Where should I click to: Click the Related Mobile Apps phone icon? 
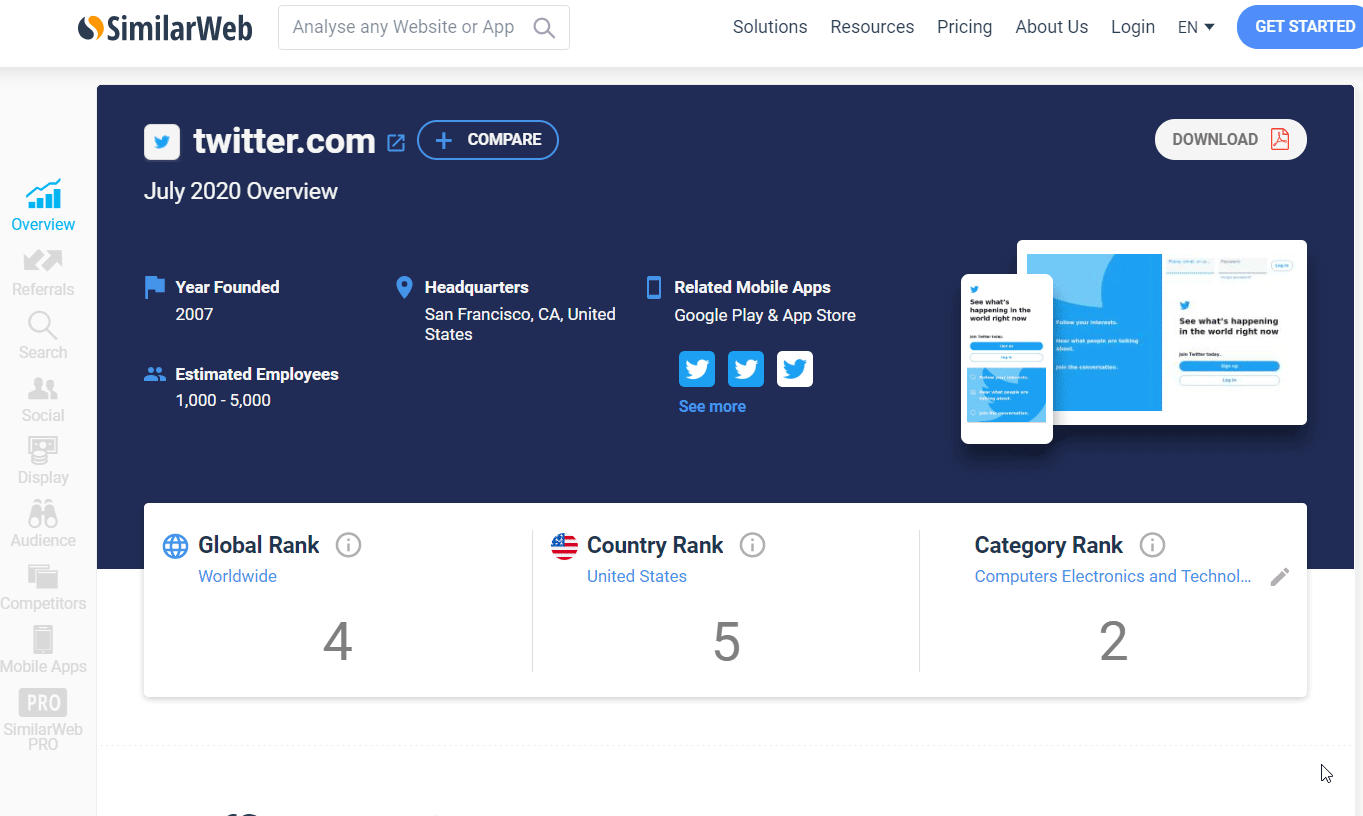[654, 288]
